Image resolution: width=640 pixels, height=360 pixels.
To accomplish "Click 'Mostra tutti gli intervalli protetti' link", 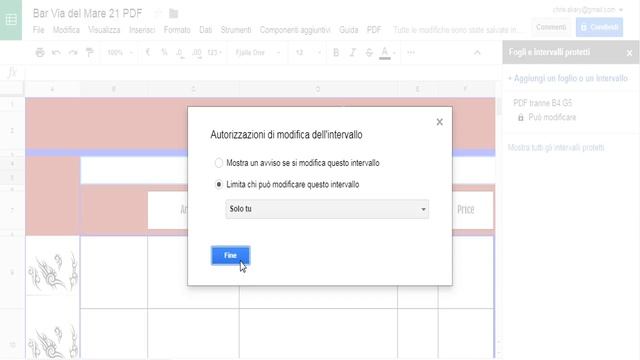I will (x=556, y=148).
